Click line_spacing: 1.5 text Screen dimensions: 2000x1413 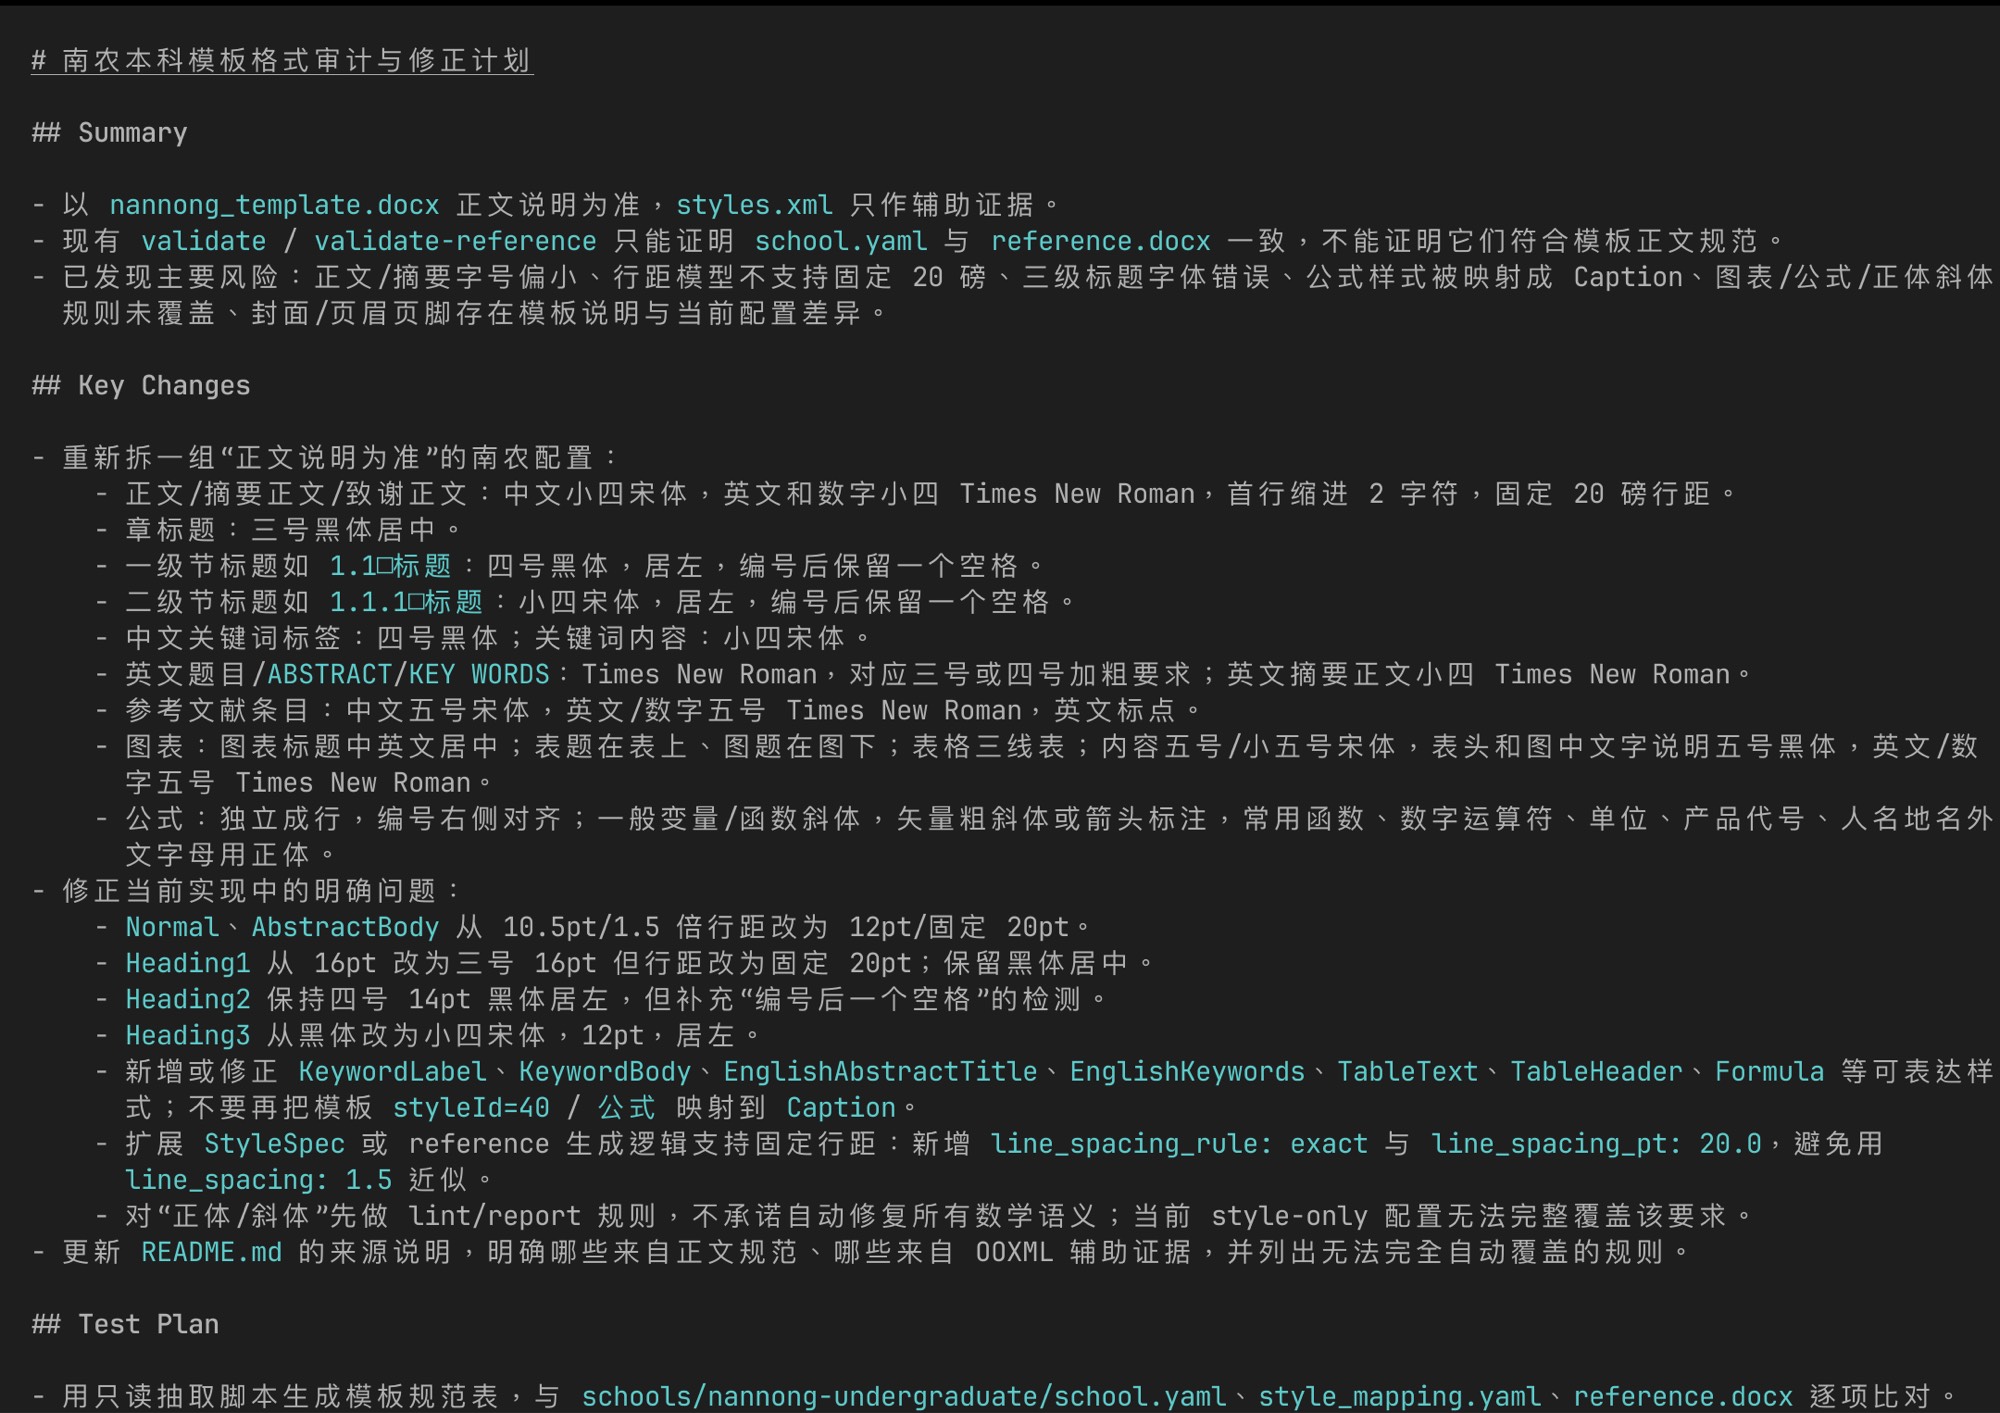(258, 1180)
